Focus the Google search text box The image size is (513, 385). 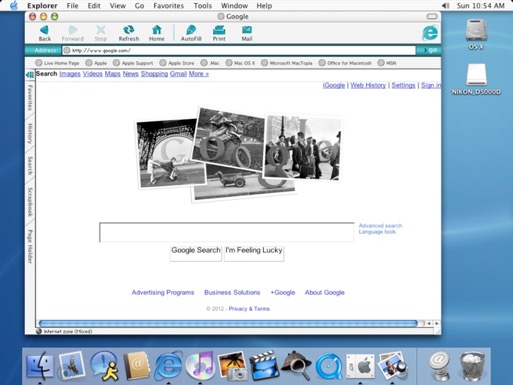[x=227, y=232]
